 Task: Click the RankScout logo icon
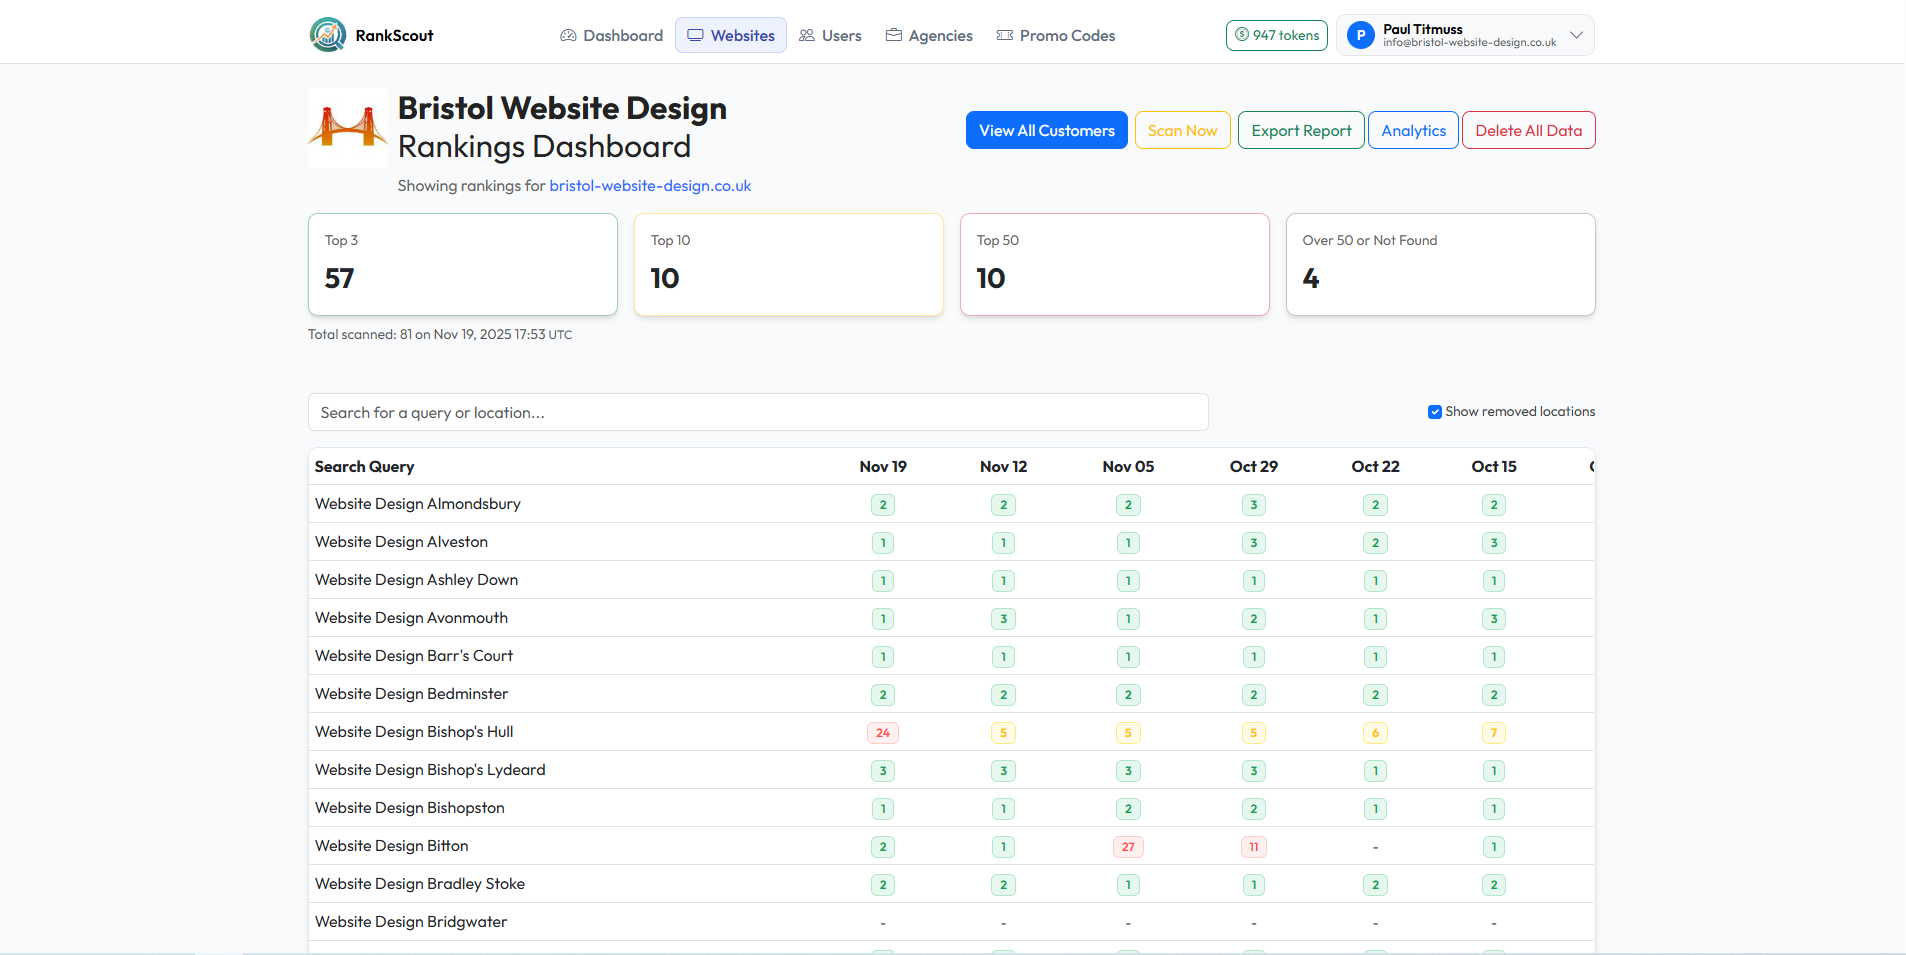point(327,34)
